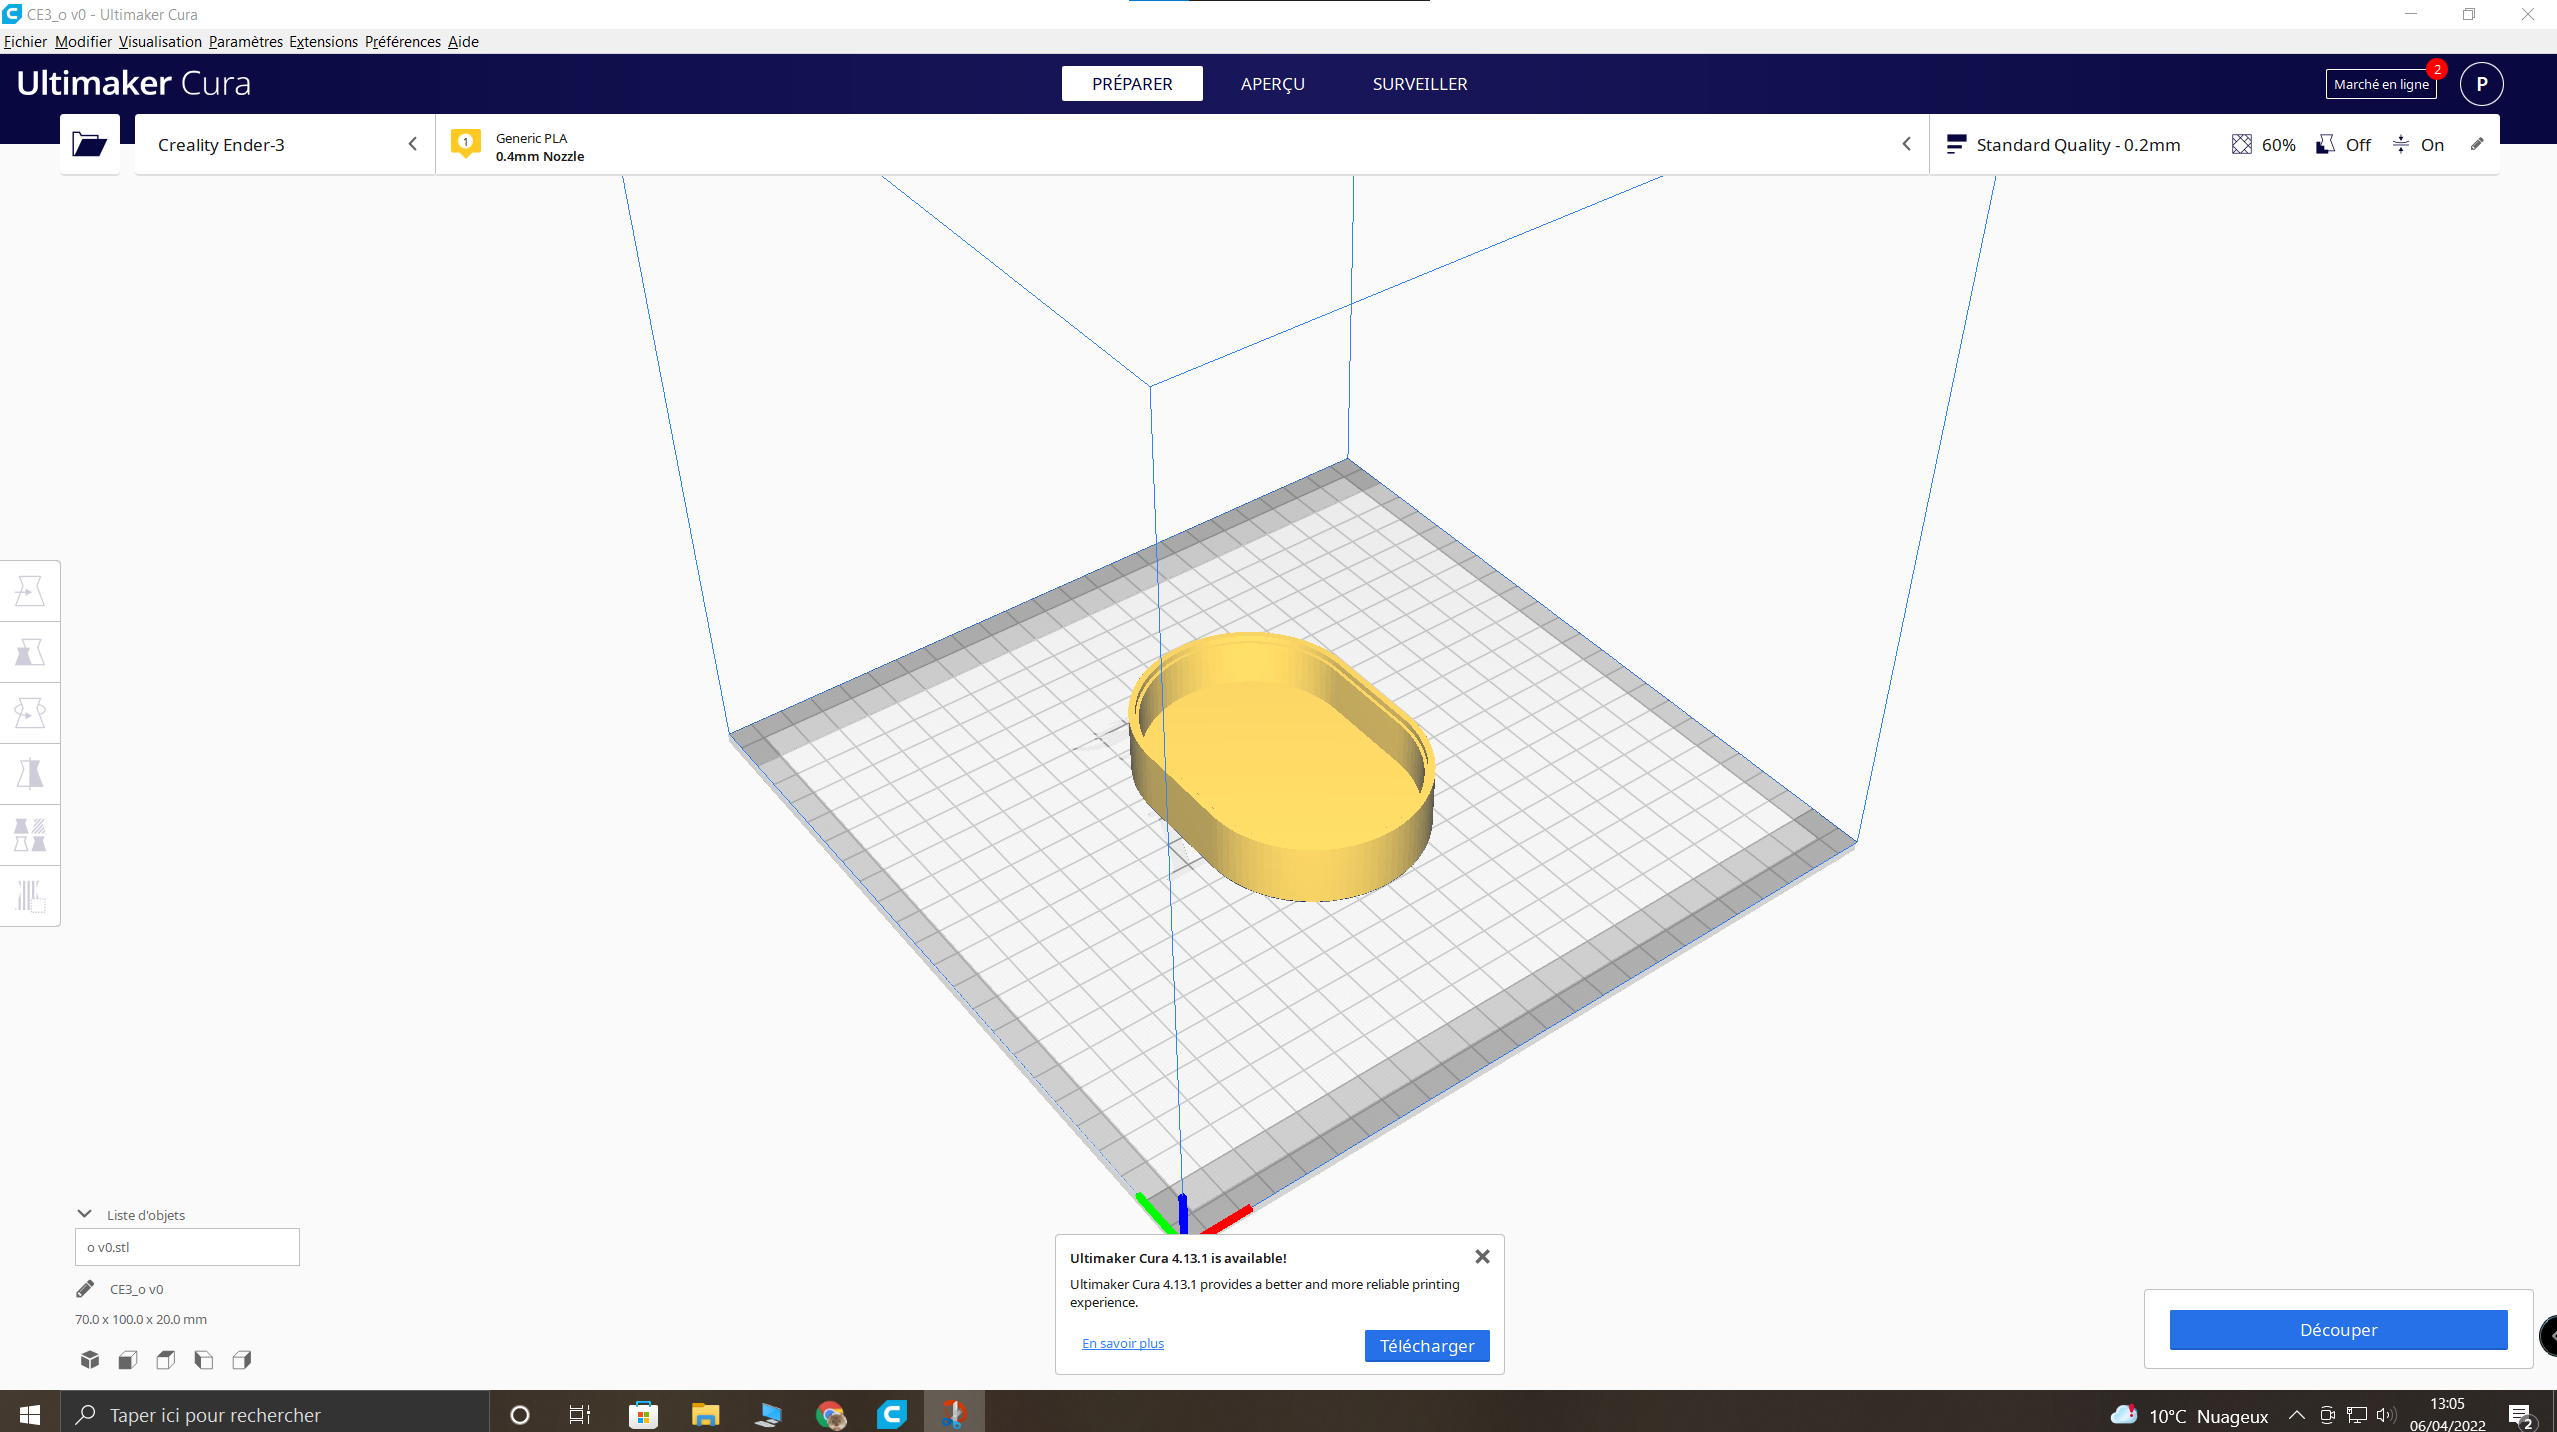Switch to the PRÉPARER stage

[x=1132, y=84]
